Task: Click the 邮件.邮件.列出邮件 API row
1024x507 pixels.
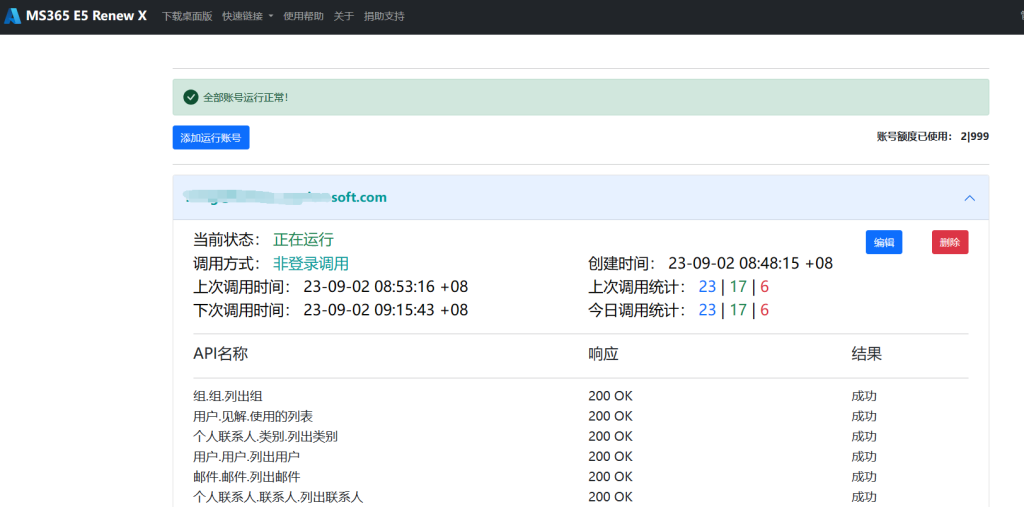Action: (x=581, y=476)
